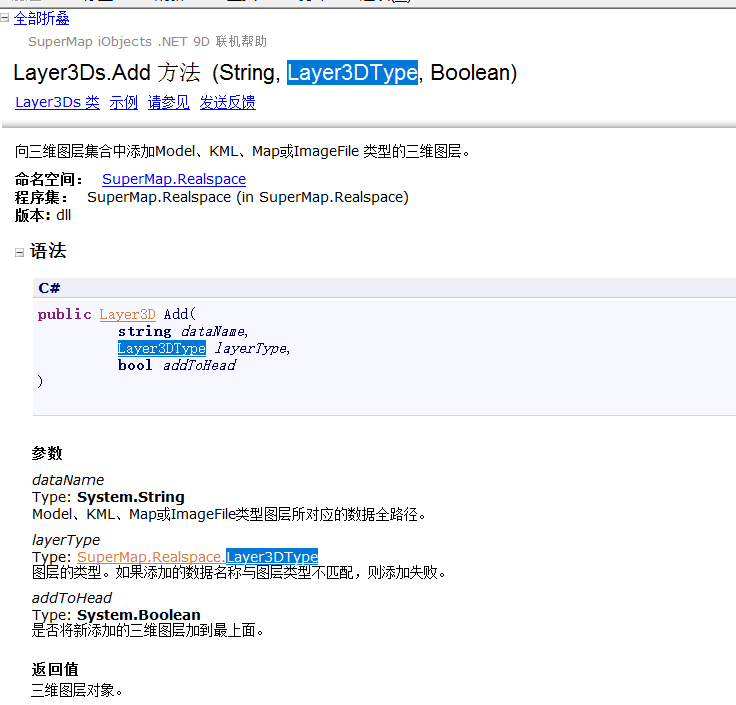
Task: Click the collapse-all box icon at top left
Action: [5, 17]
